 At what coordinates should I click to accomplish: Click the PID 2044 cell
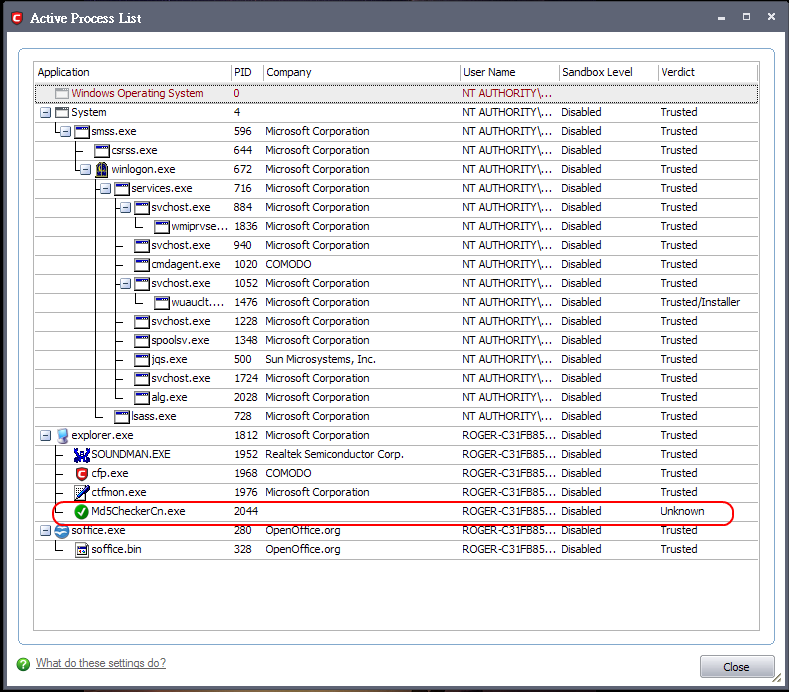tap(246, 511)
